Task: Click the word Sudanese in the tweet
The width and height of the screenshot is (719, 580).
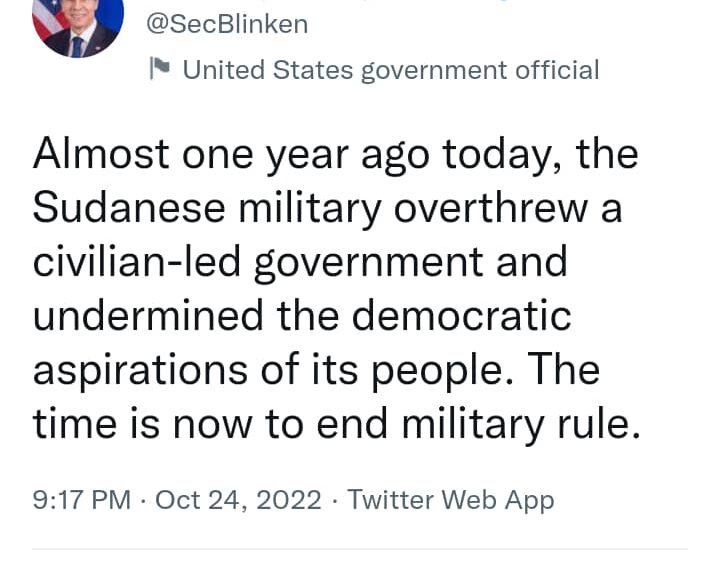Action: tap(129, 208)
